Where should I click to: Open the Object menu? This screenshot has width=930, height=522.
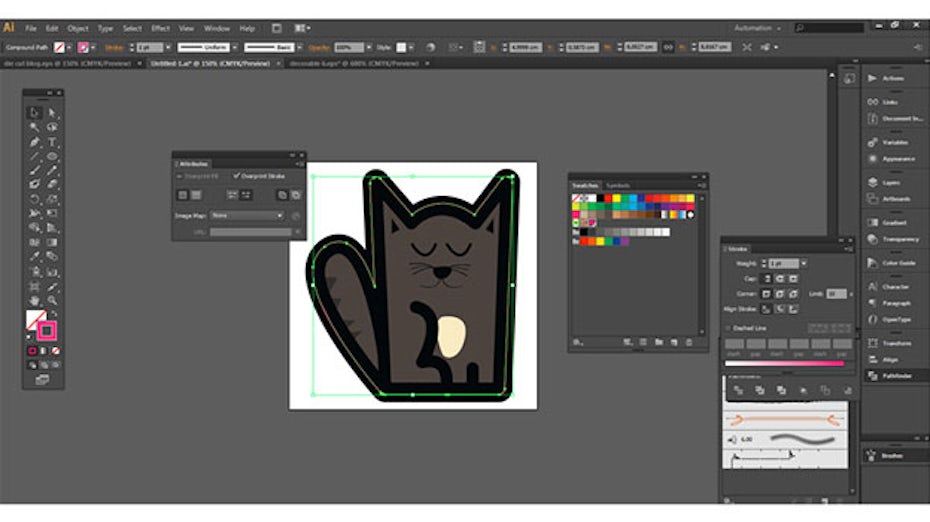coord(78,28)
